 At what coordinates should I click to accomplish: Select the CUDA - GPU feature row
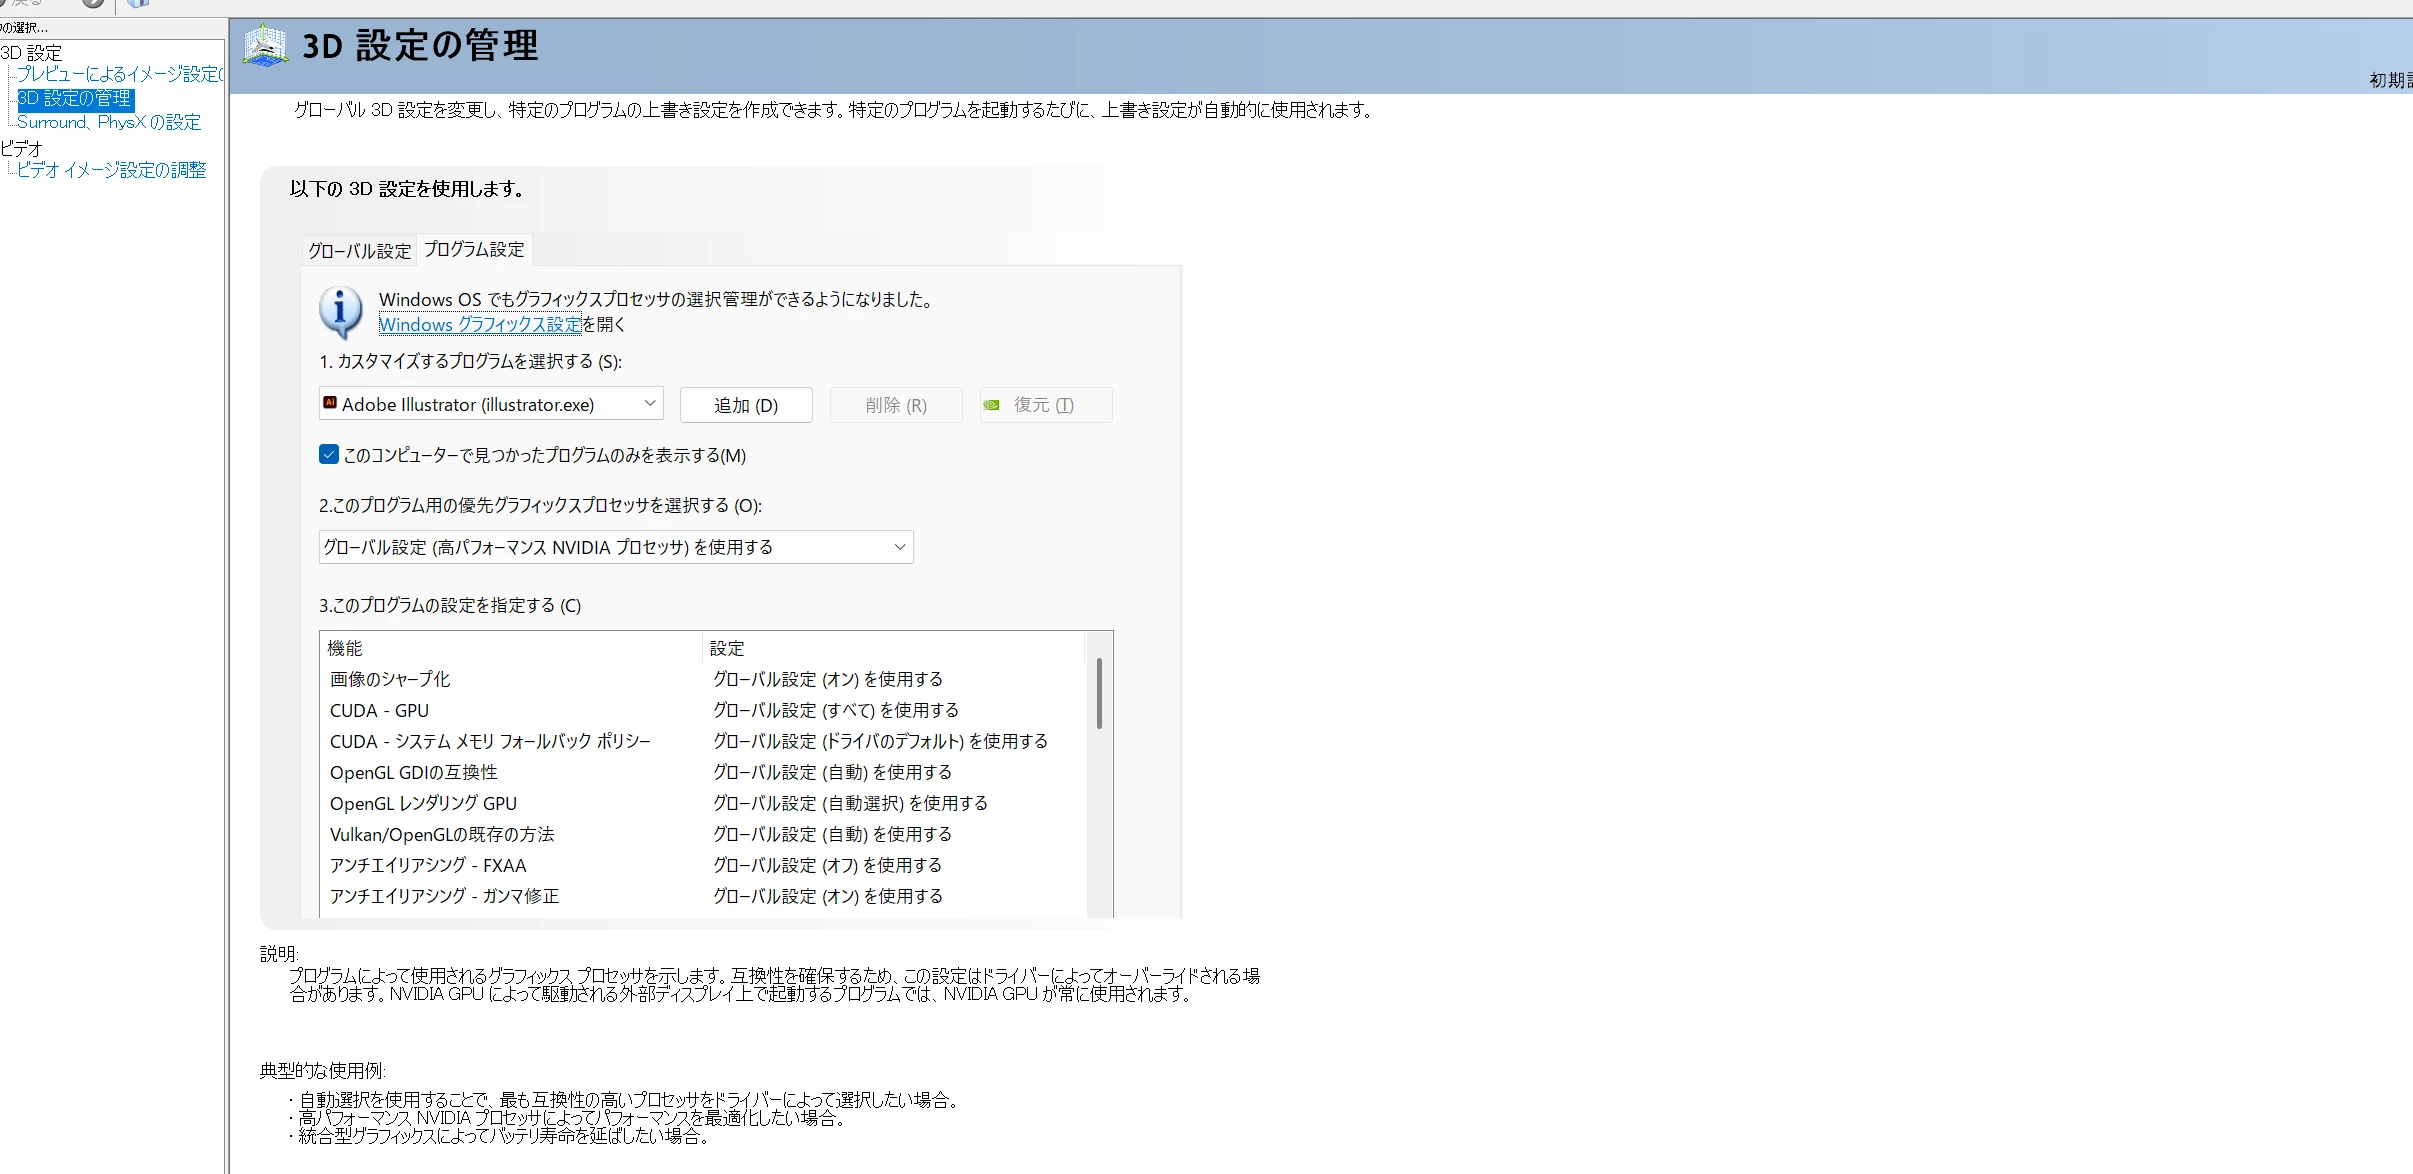coord(379,710)
